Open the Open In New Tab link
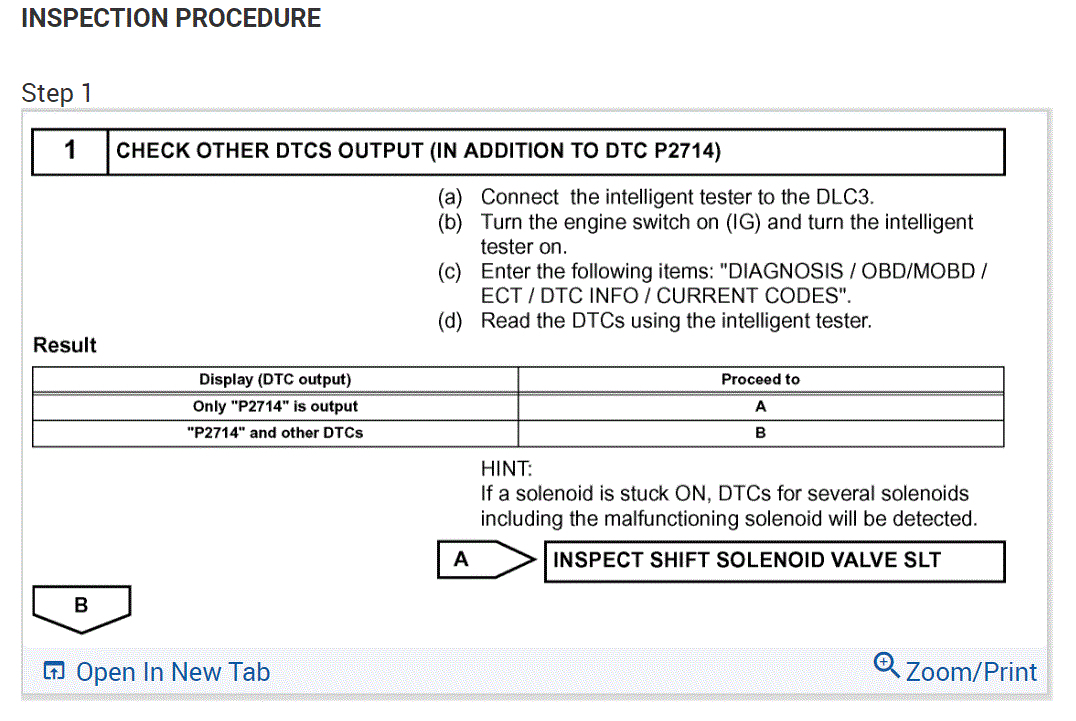Viewport: 1076px width, 721px height. click(173, 672)
